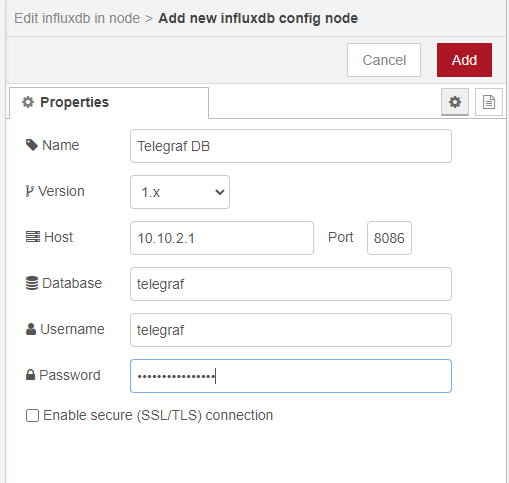Click the user icon beside Username

pyautogui.click(x=31, y=329)
